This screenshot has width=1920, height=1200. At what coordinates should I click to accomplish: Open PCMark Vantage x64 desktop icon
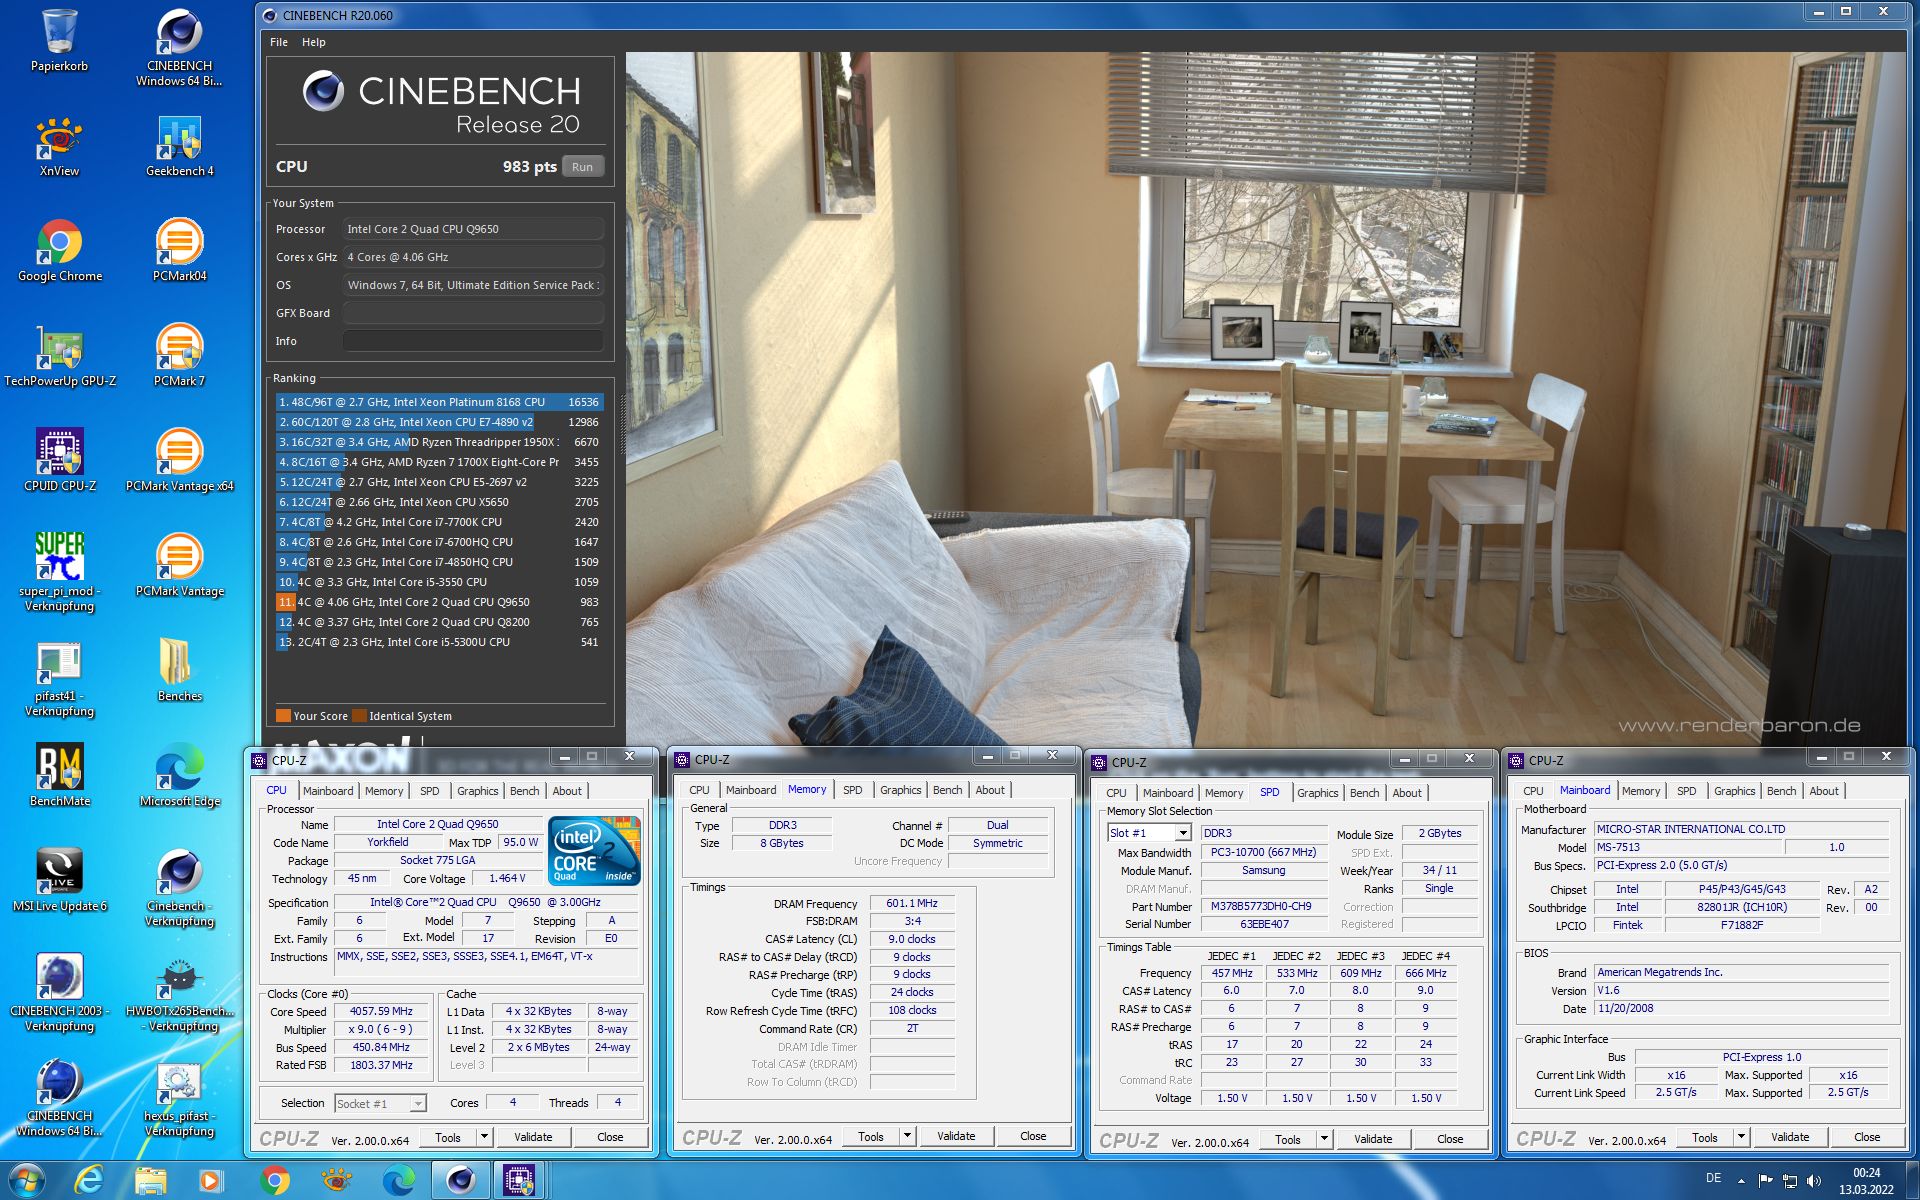click(x=179, y=461)
